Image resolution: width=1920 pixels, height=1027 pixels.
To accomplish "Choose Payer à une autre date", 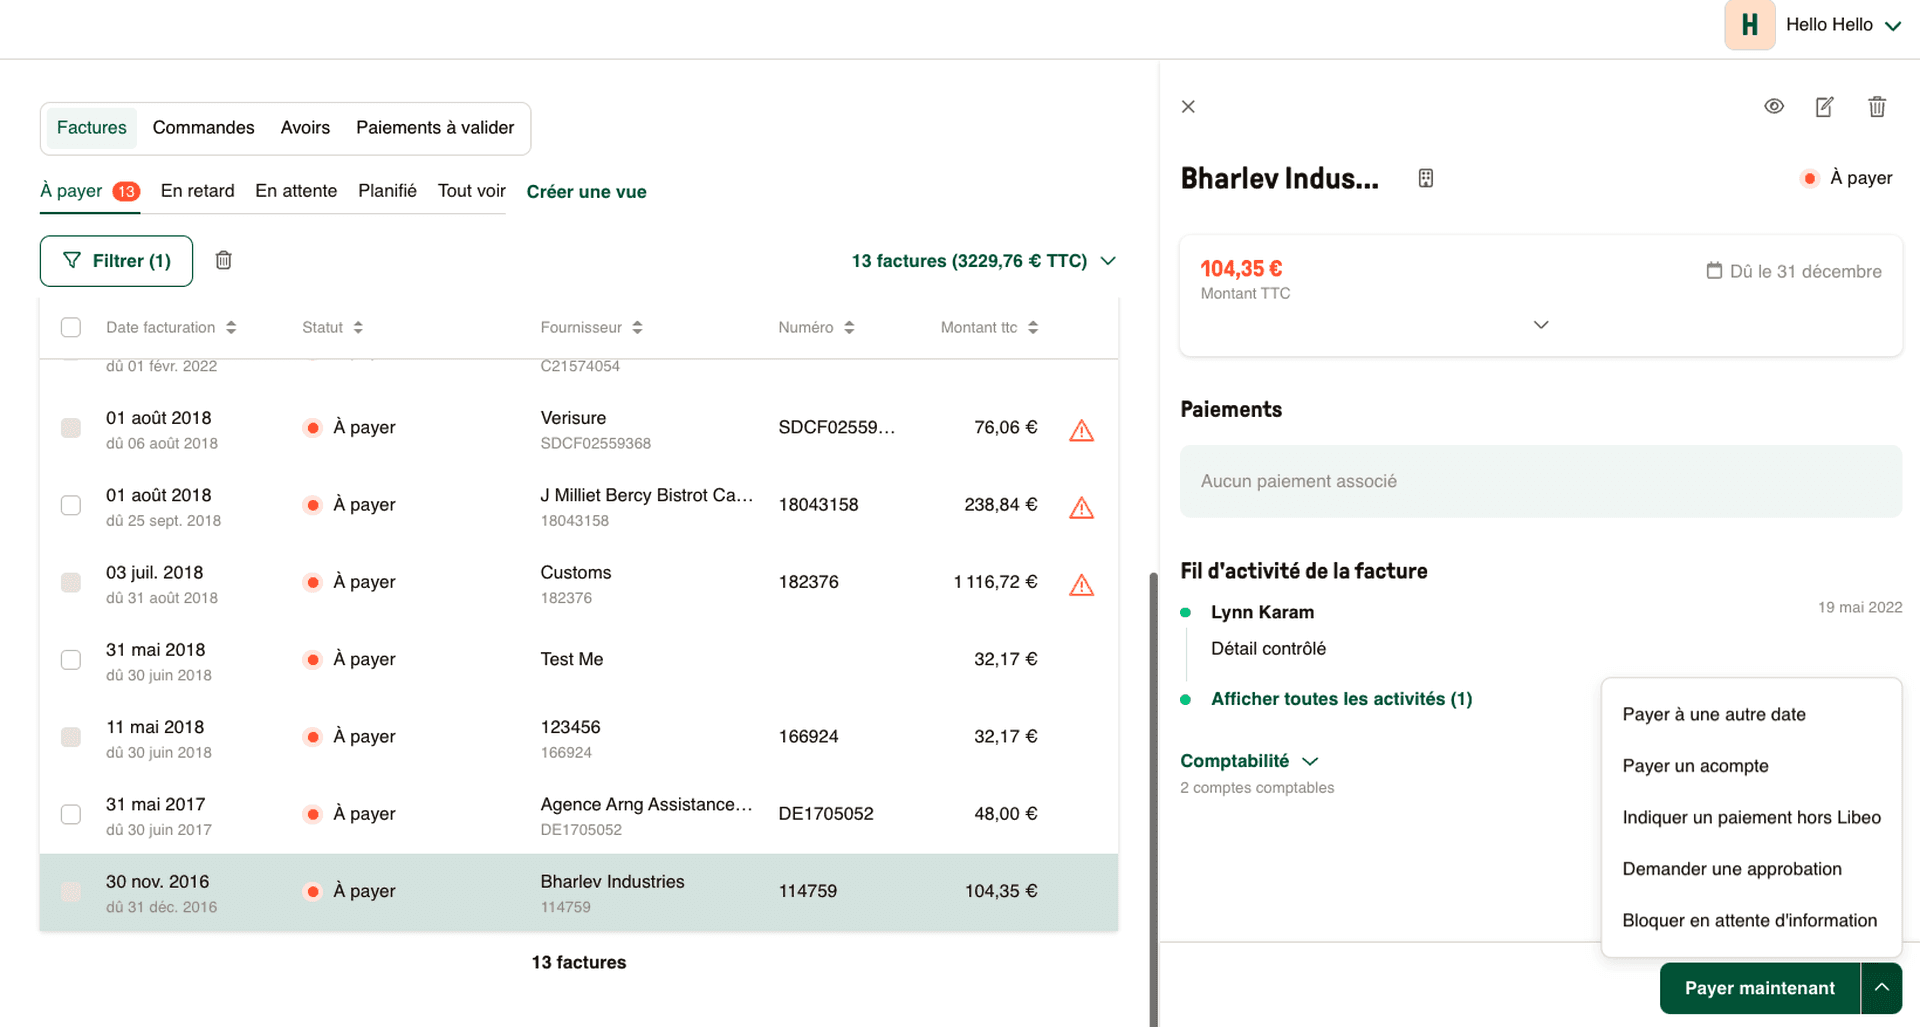I will [x=1714, y=714].
